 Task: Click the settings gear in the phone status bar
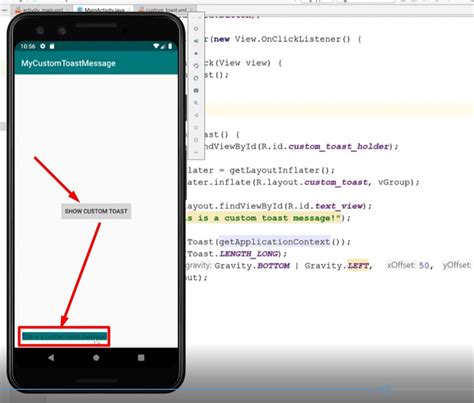(43, 46)
